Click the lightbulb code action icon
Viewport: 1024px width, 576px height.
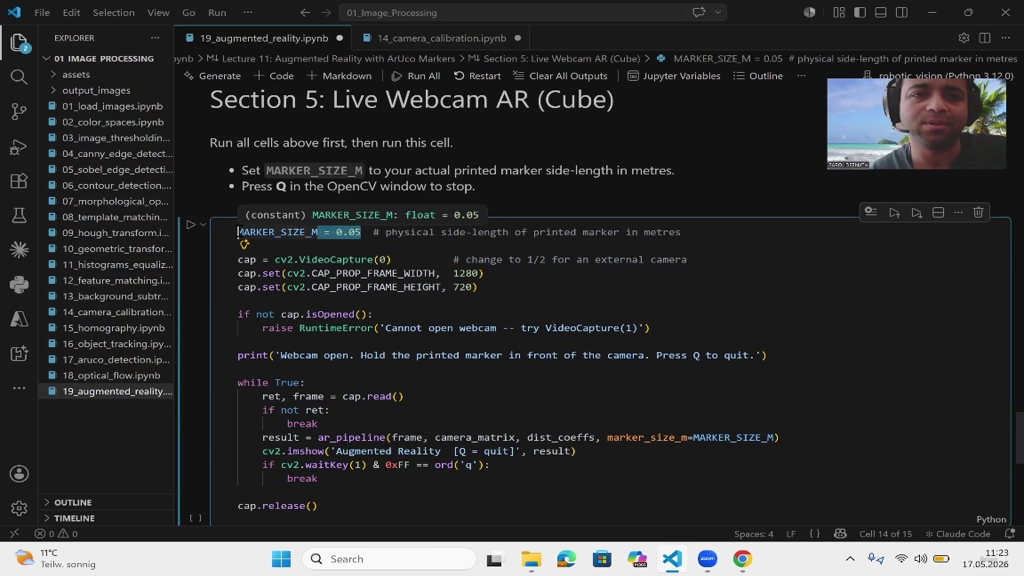click(x=244, y=244)
